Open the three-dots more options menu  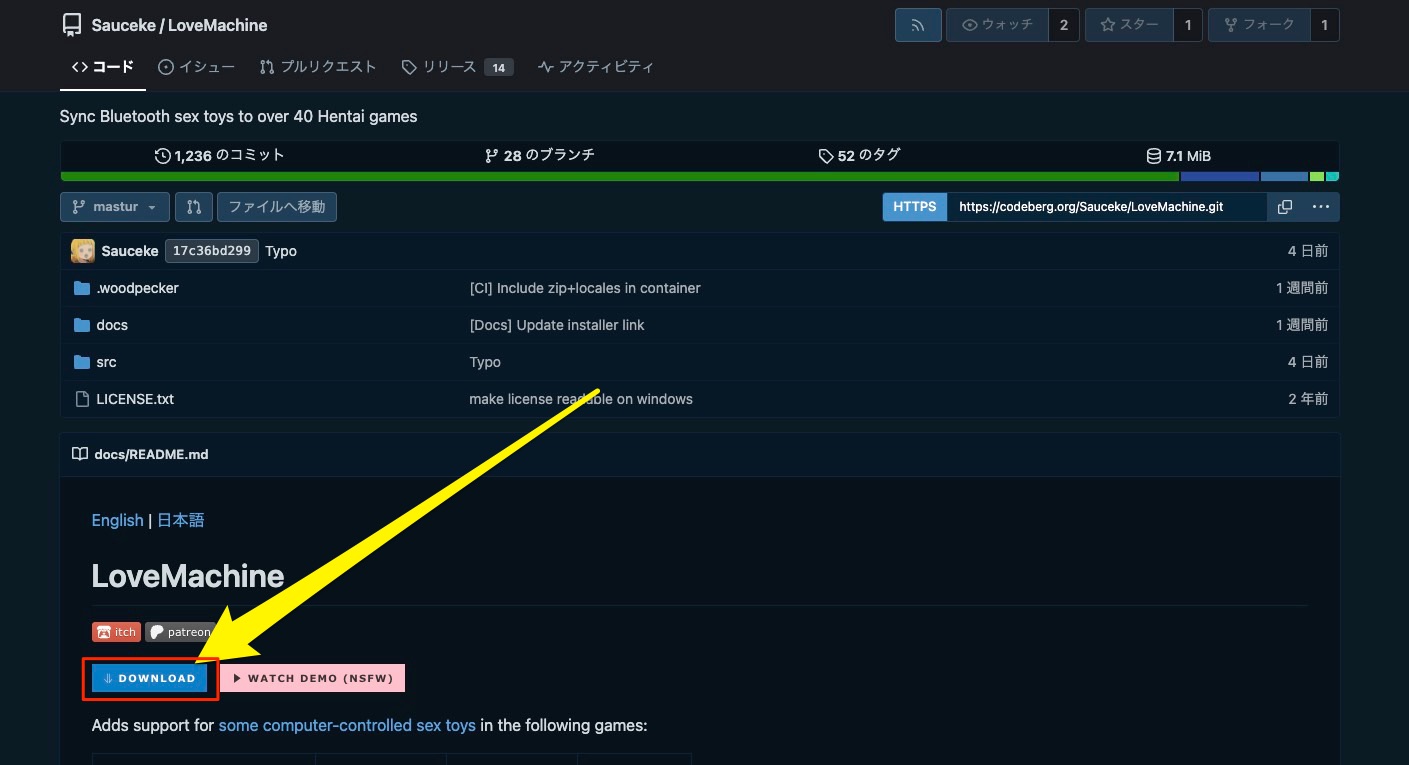(x=1320, y=207)
